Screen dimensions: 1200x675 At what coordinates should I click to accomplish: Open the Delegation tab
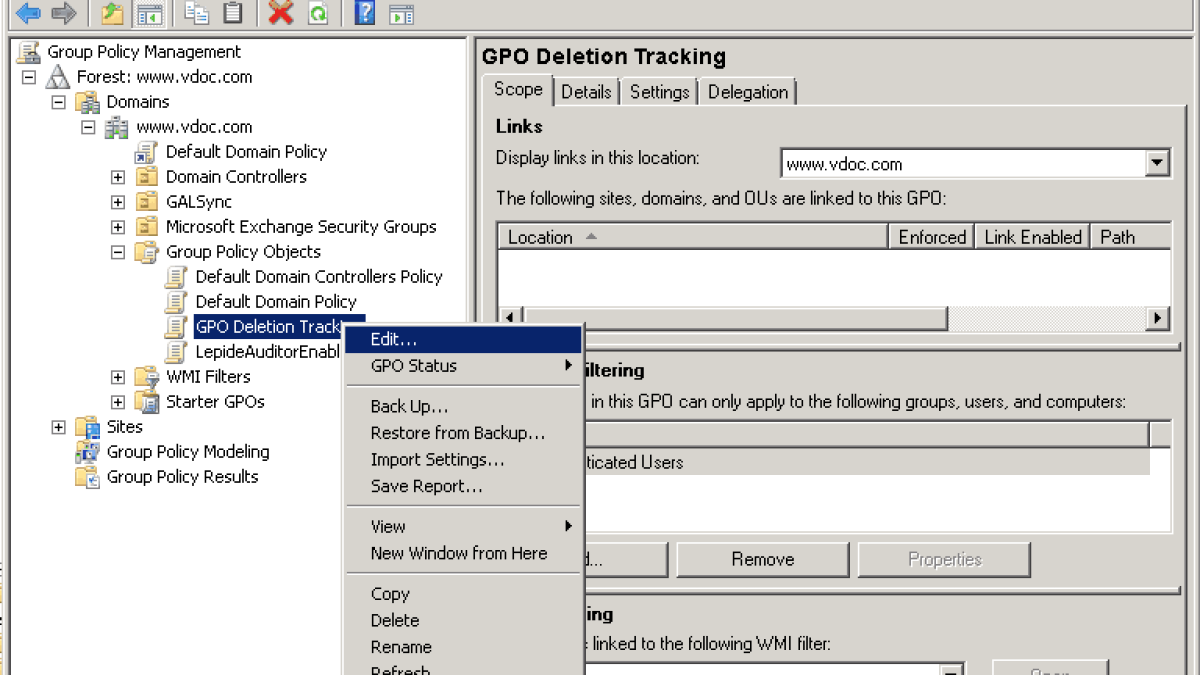click(x=748, y=92)
